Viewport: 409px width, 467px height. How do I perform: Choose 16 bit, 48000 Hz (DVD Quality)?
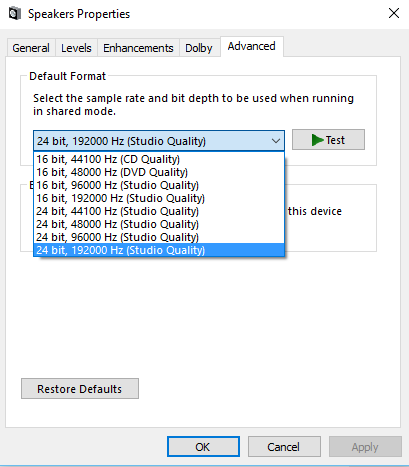(x=159, y=172)
